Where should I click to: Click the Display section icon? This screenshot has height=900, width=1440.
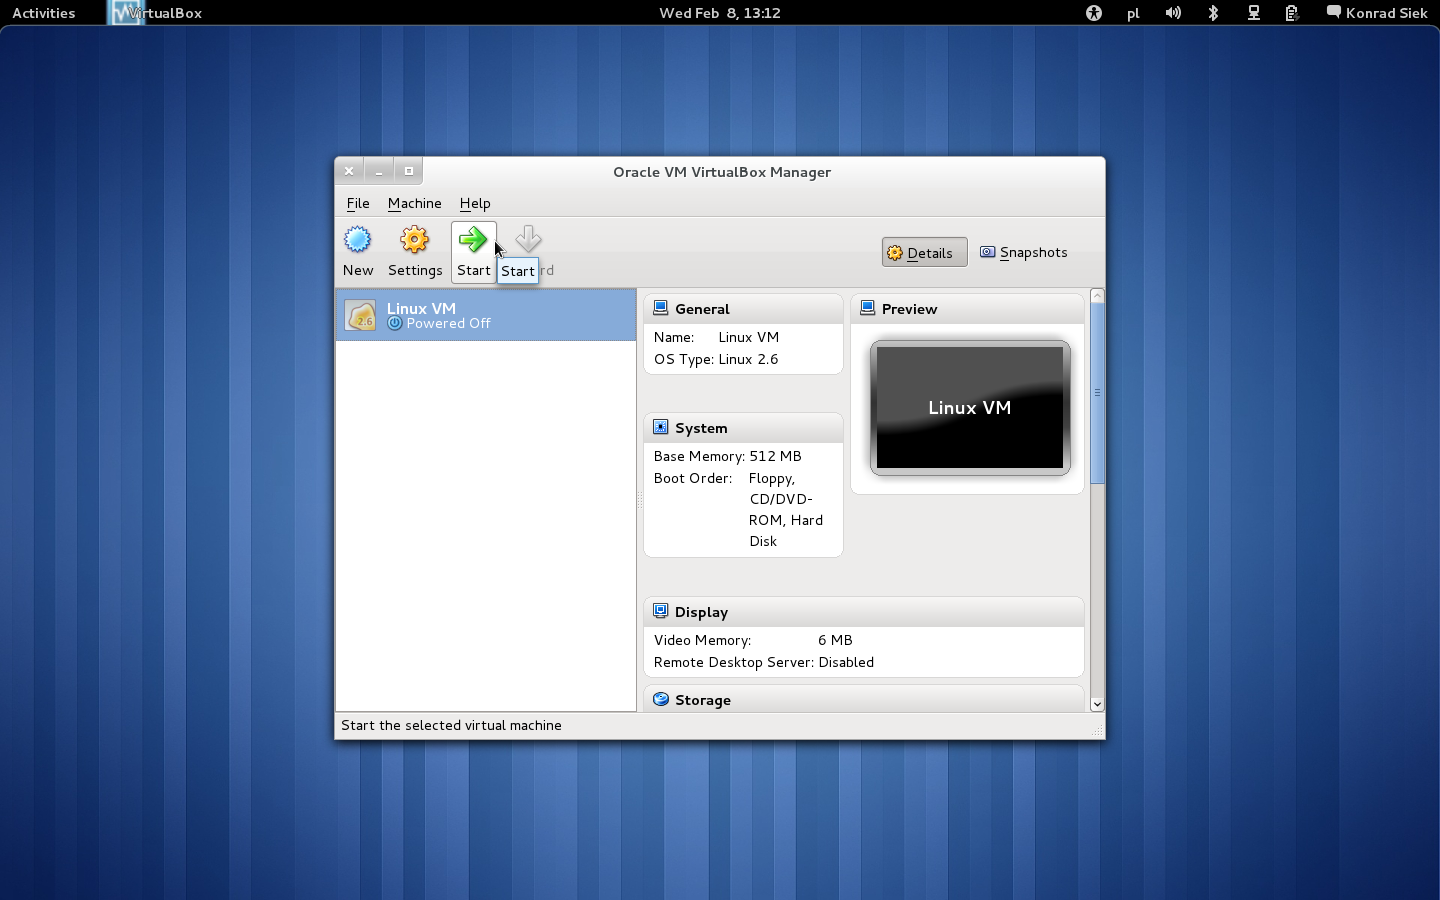point(660,611)
